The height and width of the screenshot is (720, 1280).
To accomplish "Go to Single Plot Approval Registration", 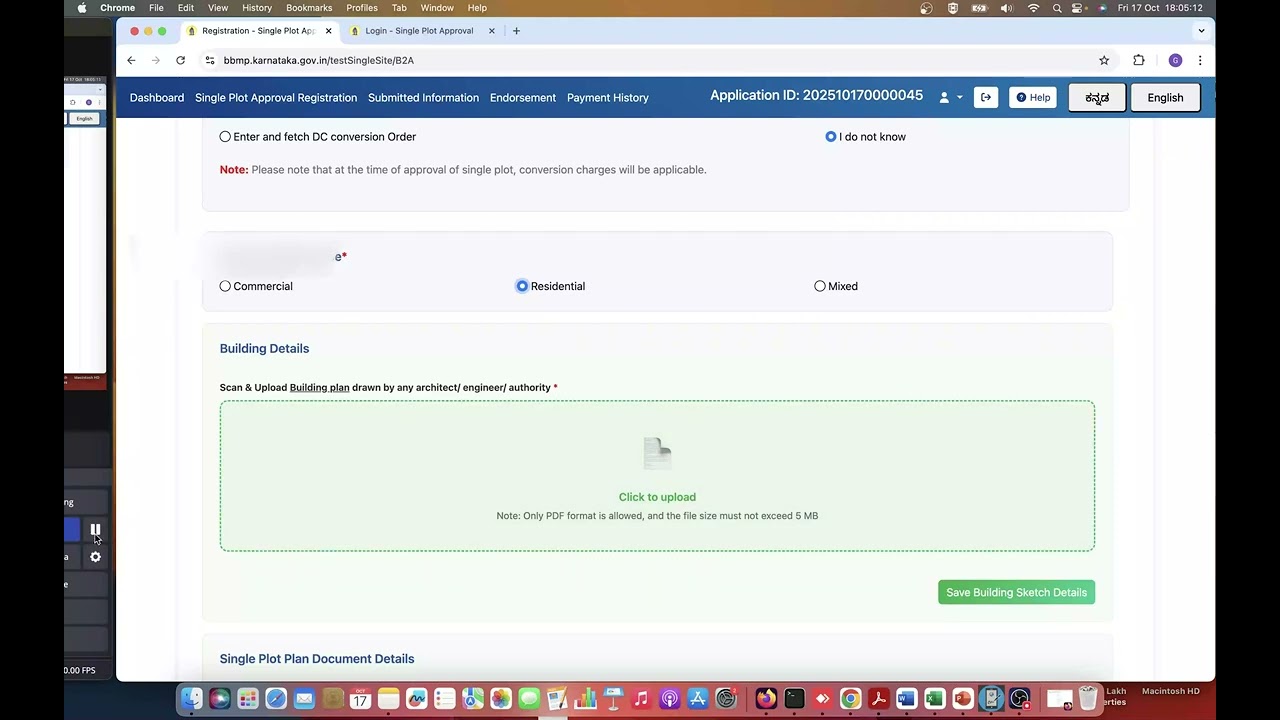I will (276, 98).
